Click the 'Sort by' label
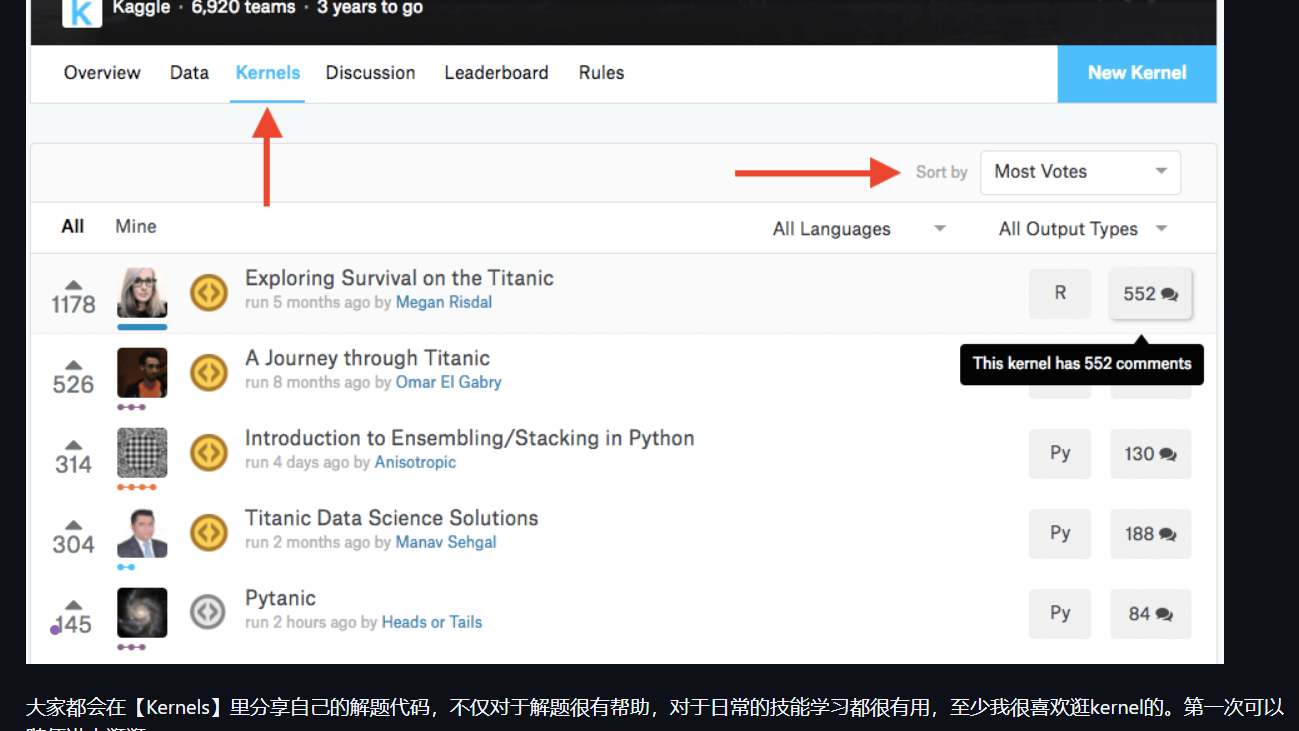Image resolution: width=1299 pixels, height=731 pixels. [x=941, y=172]
